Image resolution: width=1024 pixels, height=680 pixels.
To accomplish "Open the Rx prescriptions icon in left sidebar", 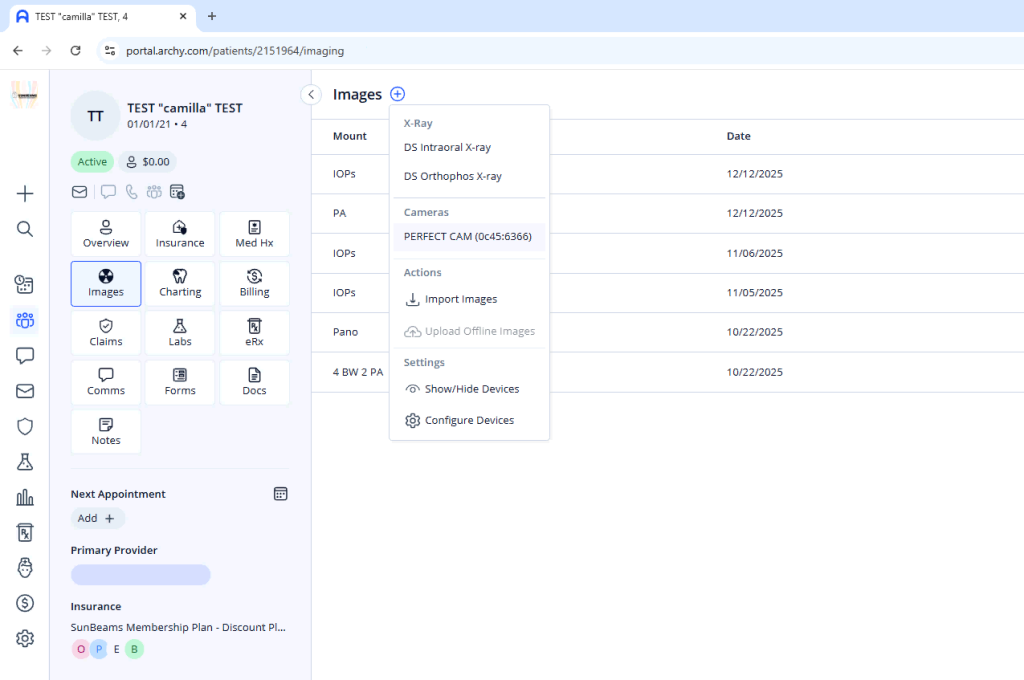I will [x=25, y=532].
